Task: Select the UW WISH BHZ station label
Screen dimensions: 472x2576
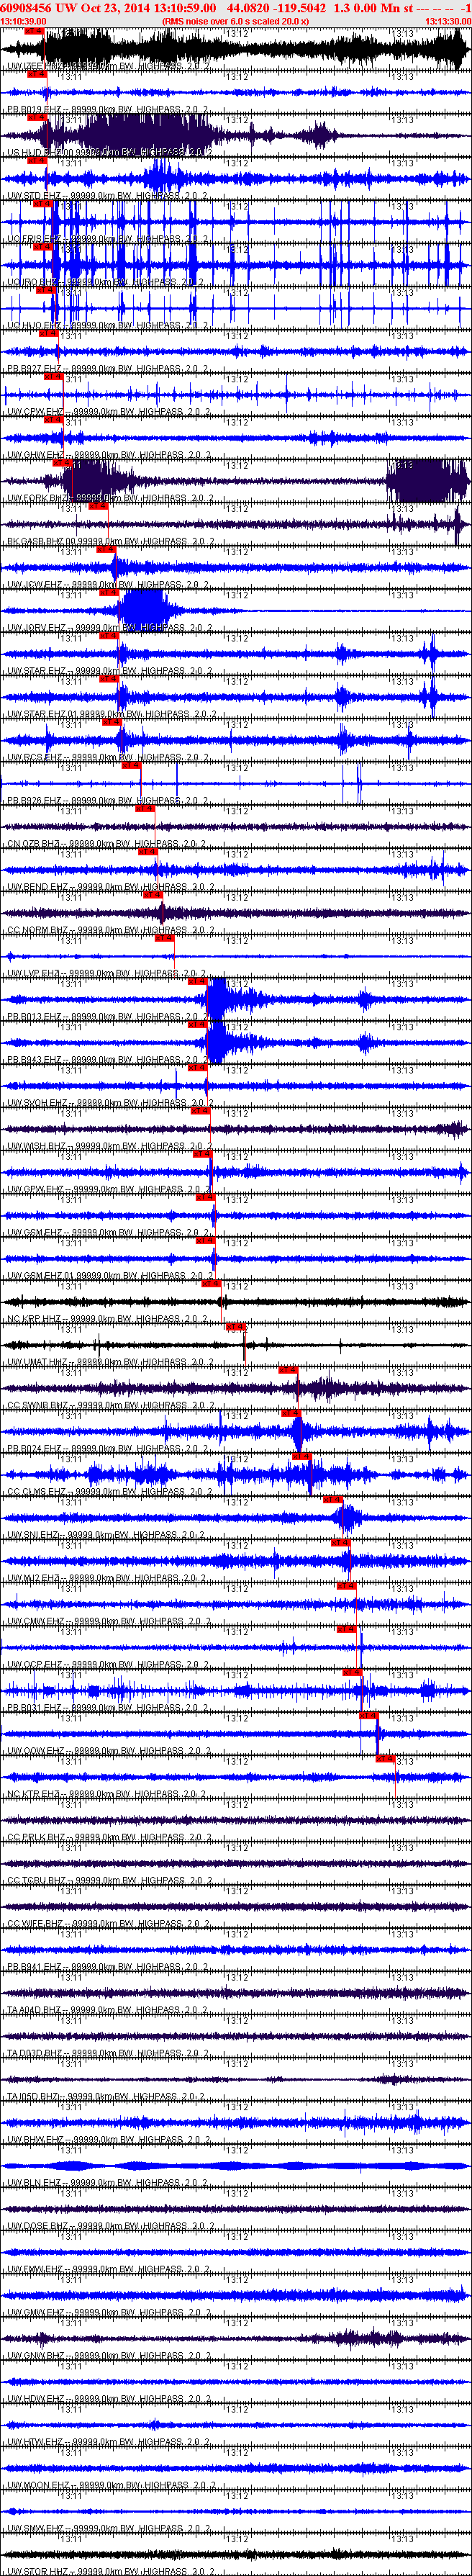Action: [x=110, y=1146]
